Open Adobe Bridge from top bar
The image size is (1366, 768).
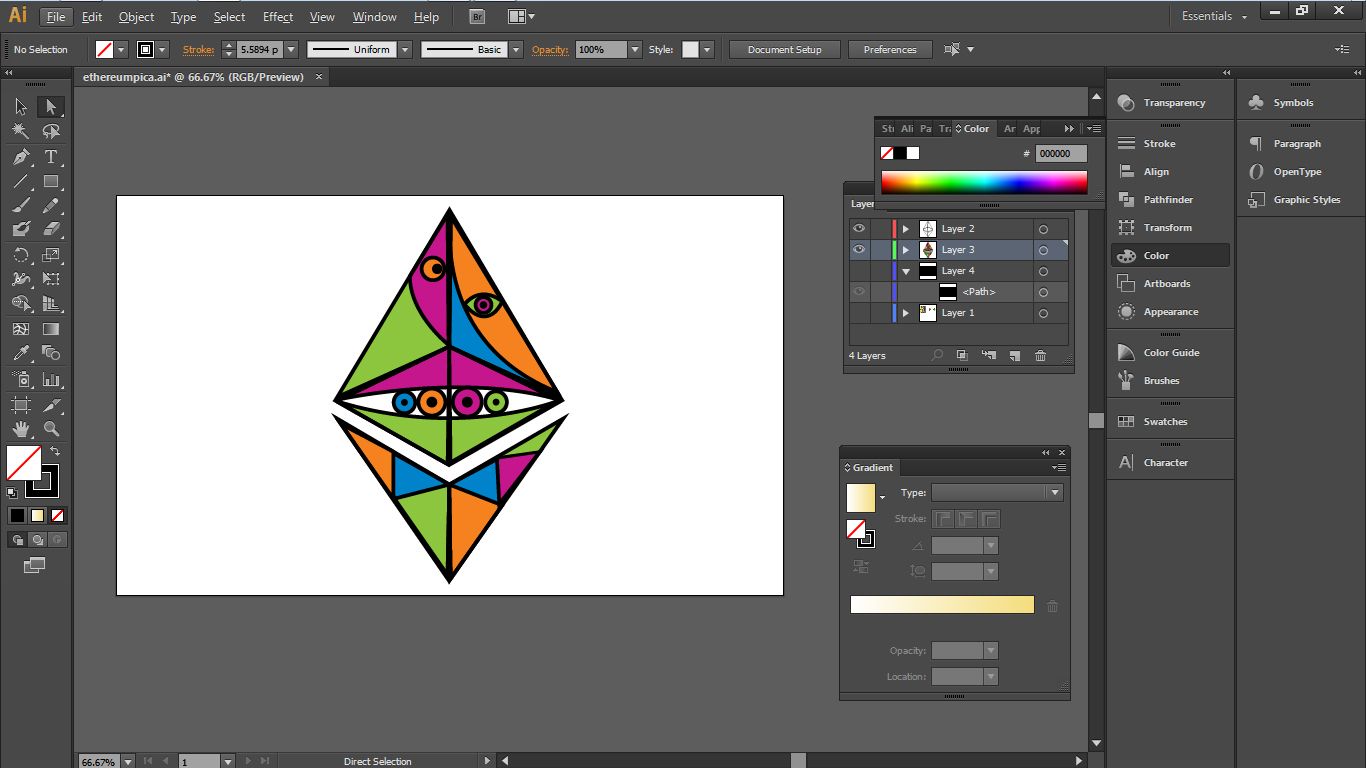pyautogui.click(x=477, y=17)
